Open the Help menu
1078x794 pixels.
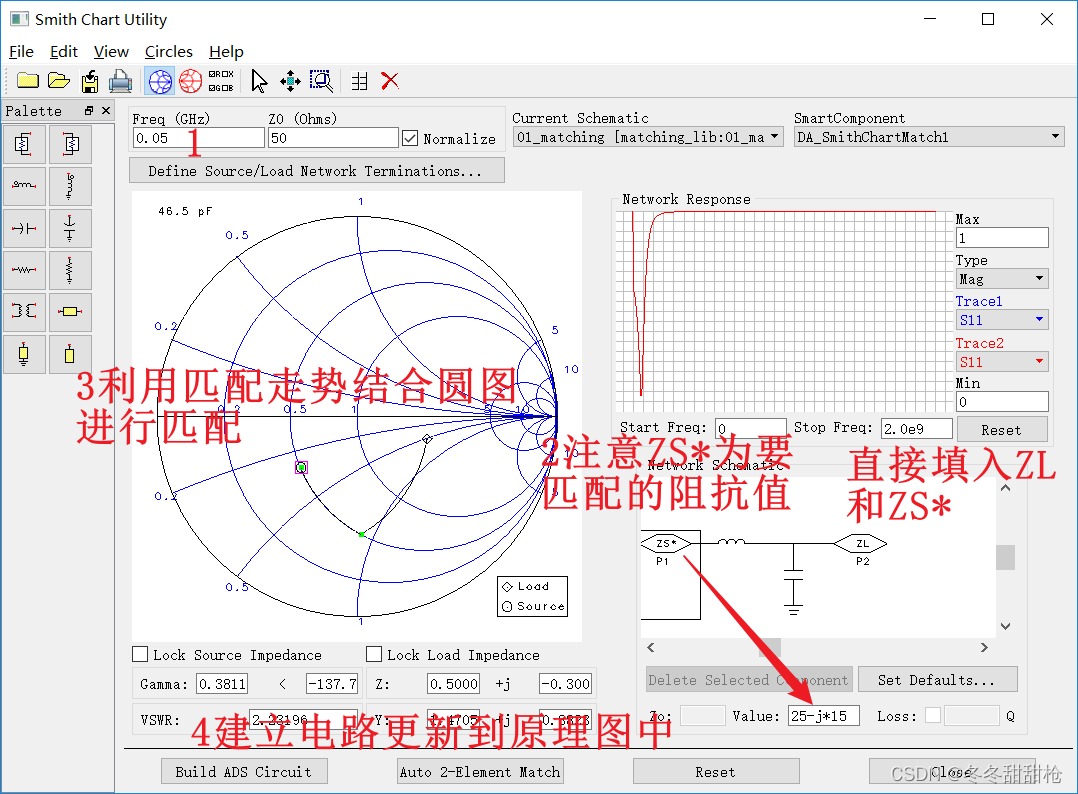click(226, 52)
